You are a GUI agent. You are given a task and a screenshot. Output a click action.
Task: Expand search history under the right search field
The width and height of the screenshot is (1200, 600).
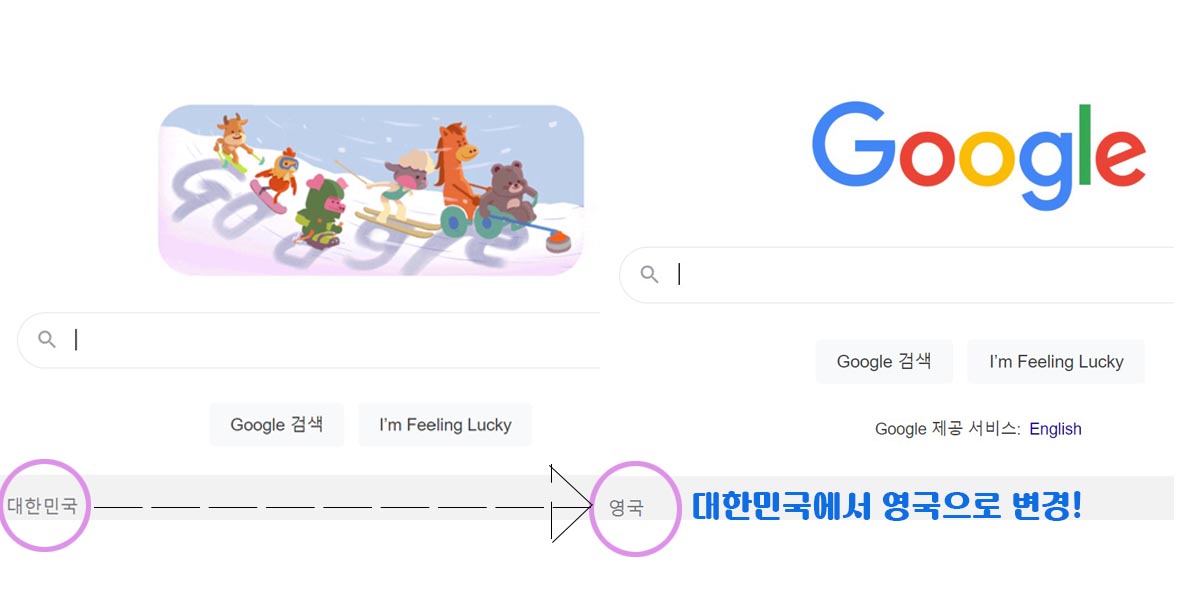coord(900,273)
